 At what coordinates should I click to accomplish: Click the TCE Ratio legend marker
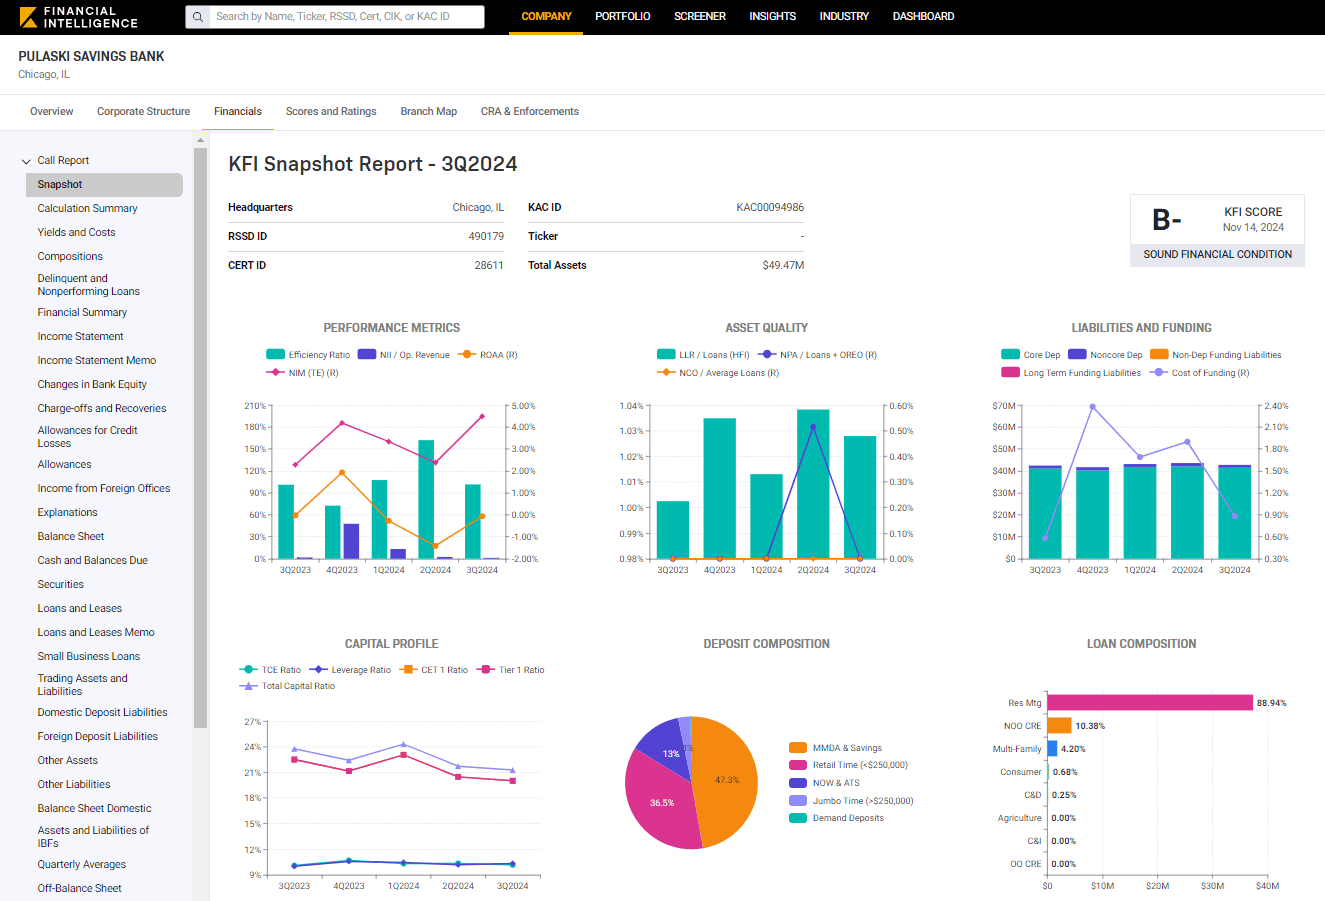[248, 670]
